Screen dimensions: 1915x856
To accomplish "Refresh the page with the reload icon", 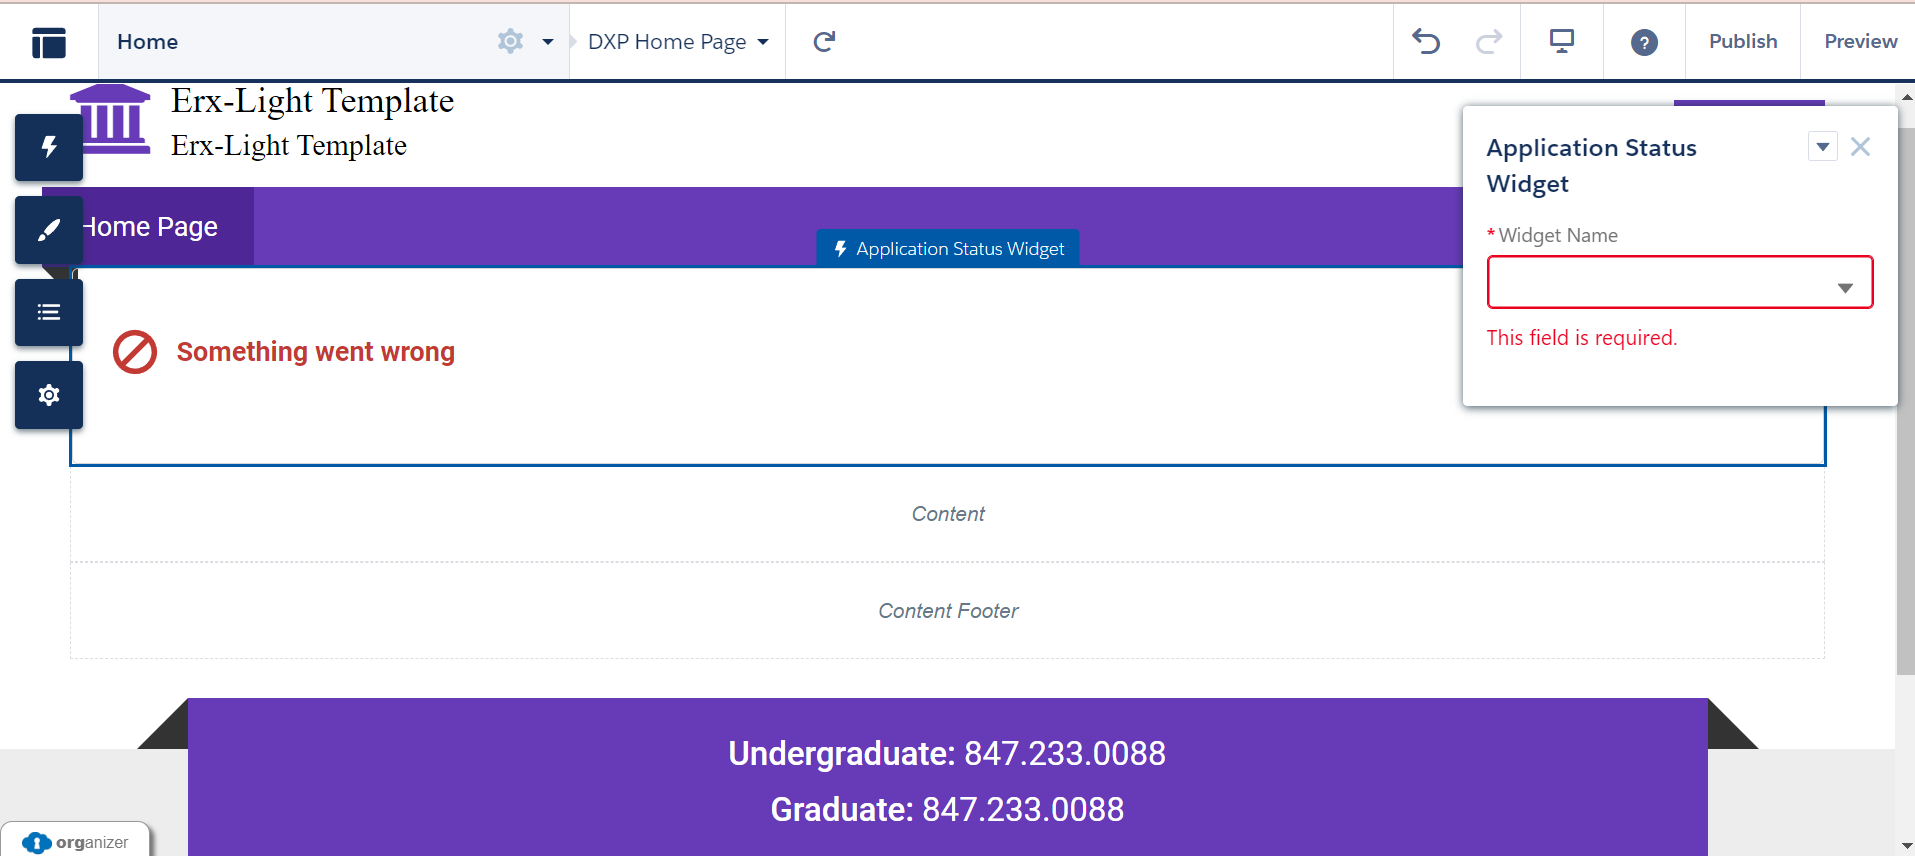I will pyautogui.click(x=824, y=42).
